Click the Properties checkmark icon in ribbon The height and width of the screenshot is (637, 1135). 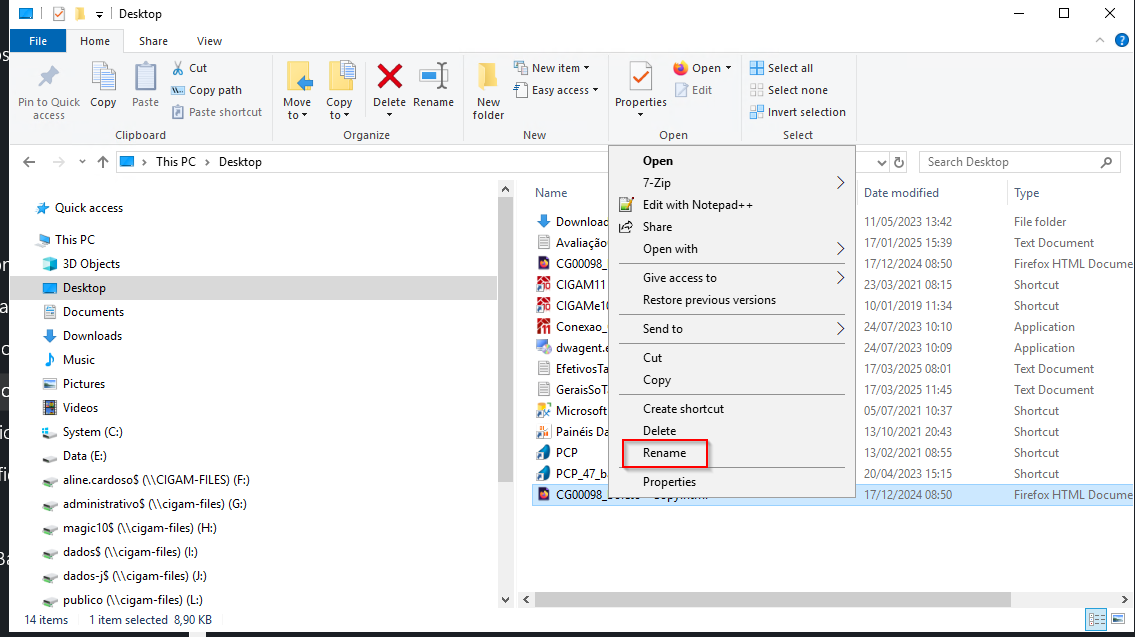[641, 77]
